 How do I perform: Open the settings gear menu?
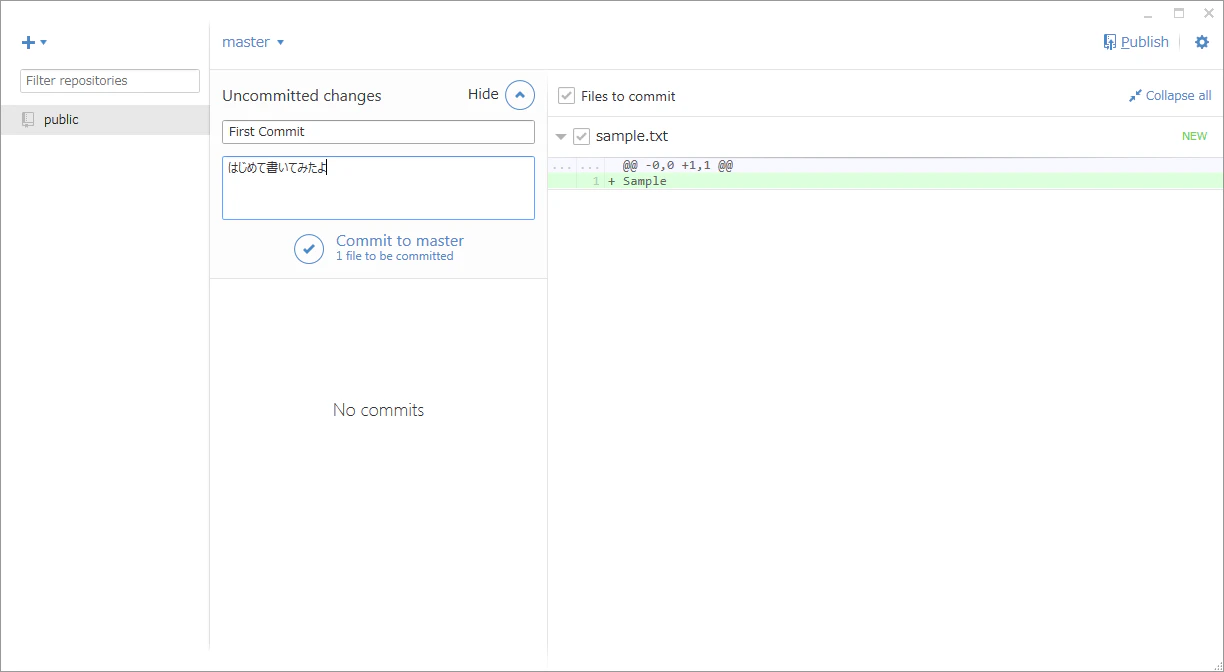(x=1202, y=42)
